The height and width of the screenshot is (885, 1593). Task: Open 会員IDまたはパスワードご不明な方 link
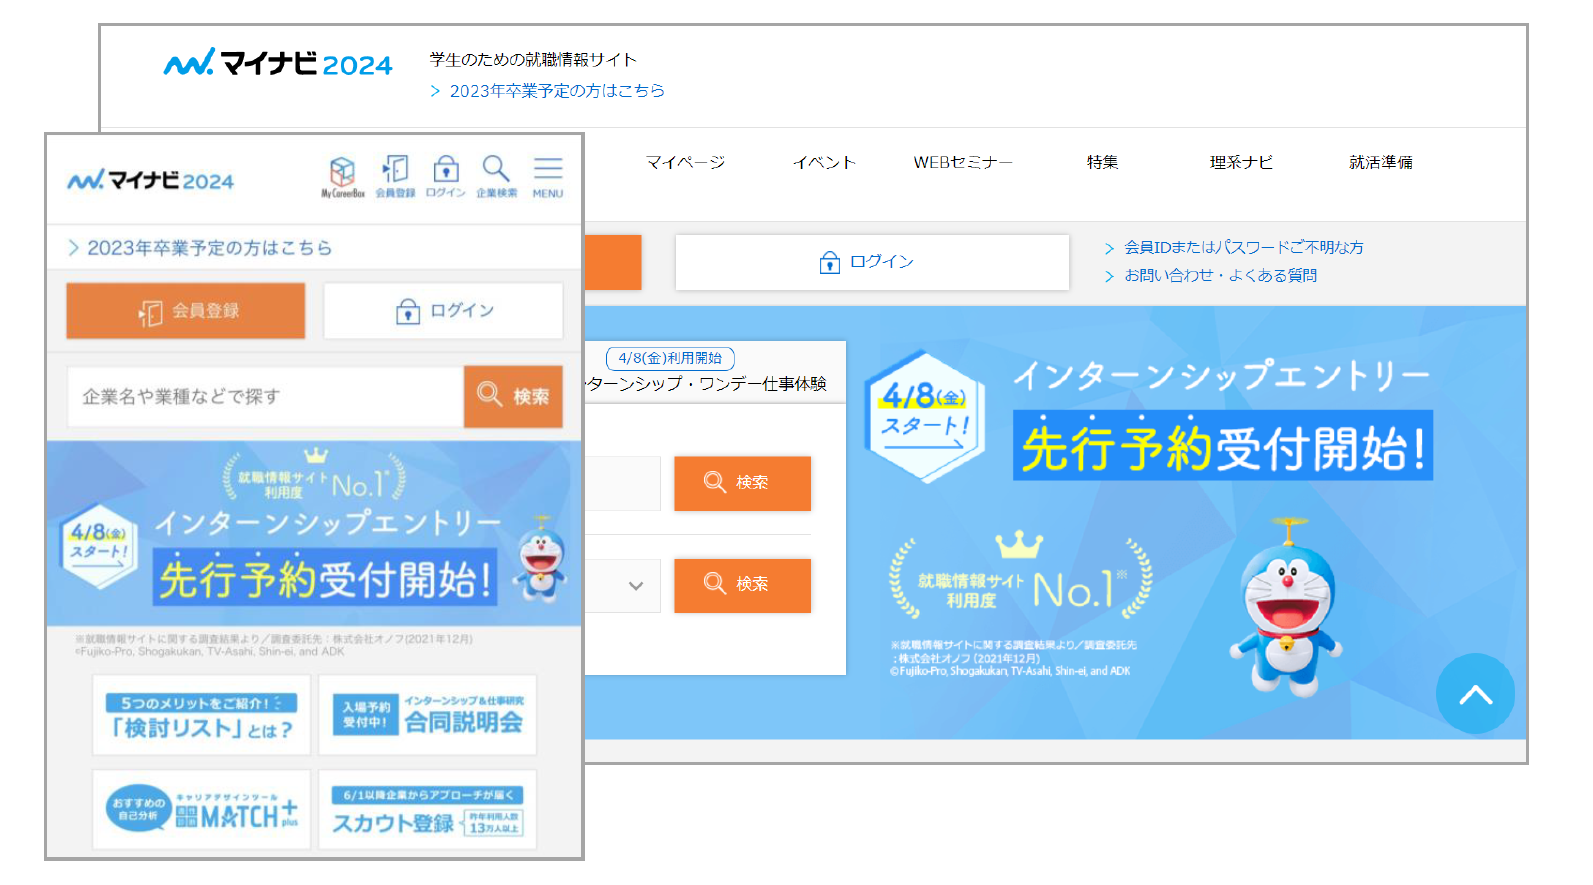pos(1234,247)
